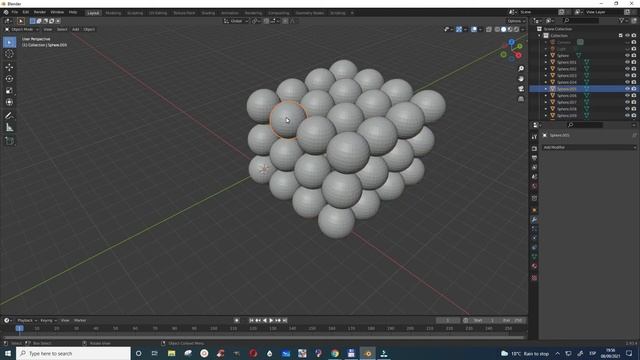Open the Output properties tab
This screenshot has width=640, height=360.
click(534, 158)
